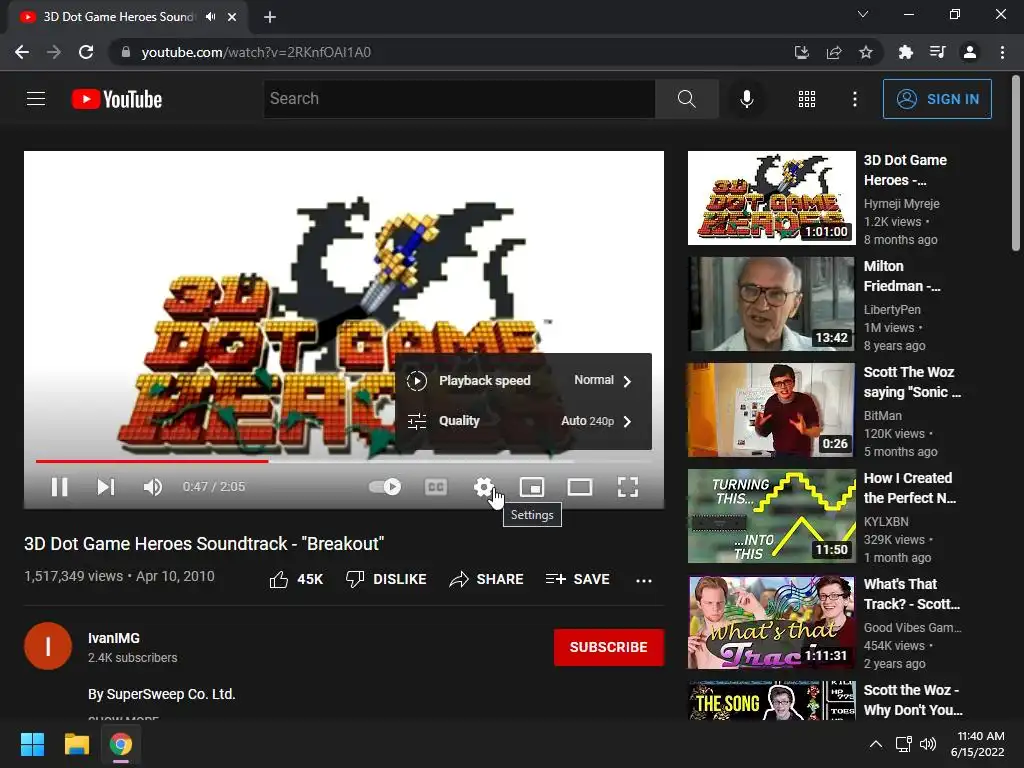1024x768 pixels.
Task: Open the YouTube hamburger guide menu
Action: tap(36, 99)
